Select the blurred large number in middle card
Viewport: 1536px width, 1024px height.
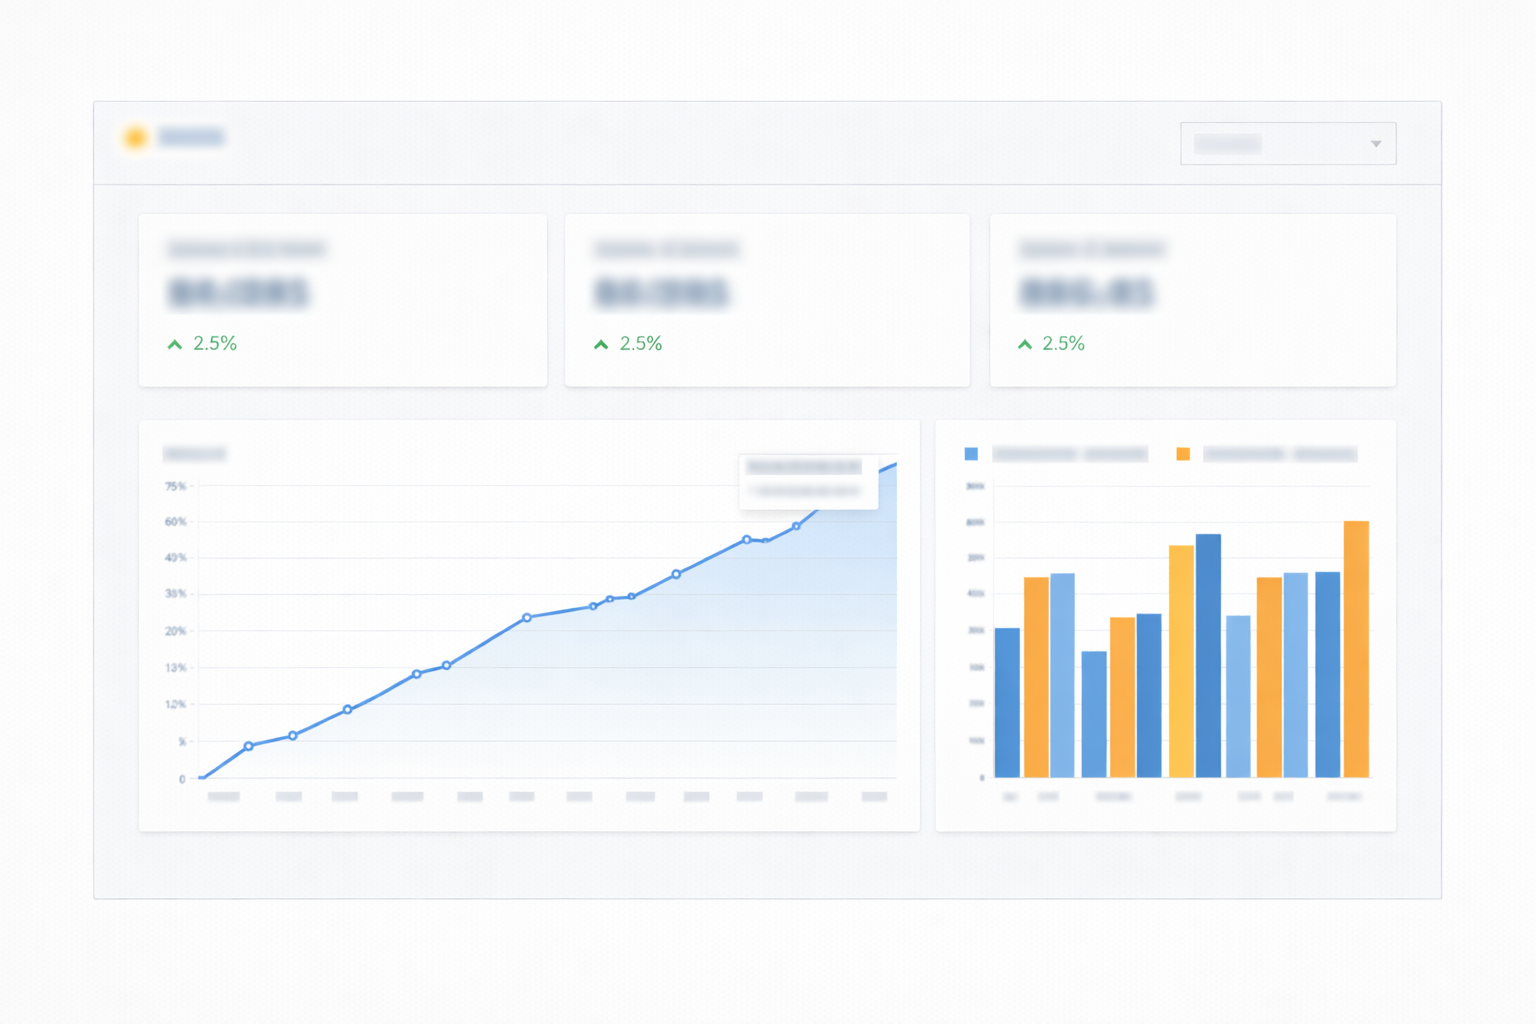click(x=662, y=293)
